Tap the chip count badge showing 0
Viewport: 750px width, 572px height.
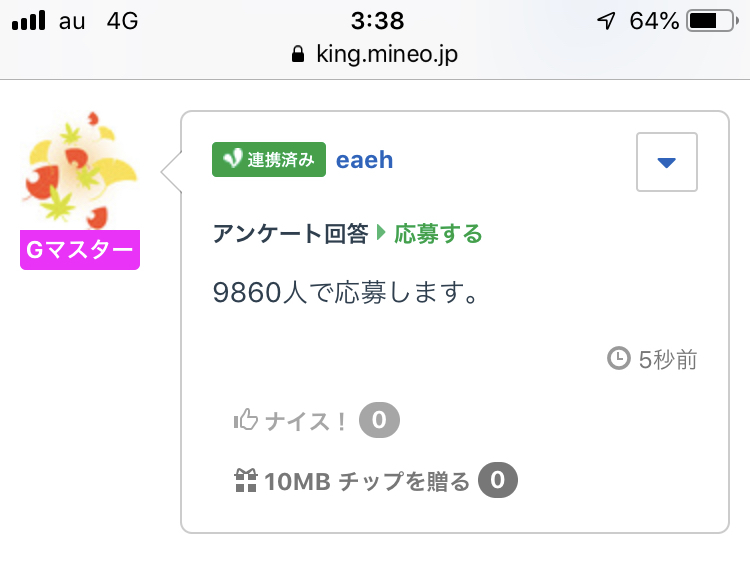point(497,482)
